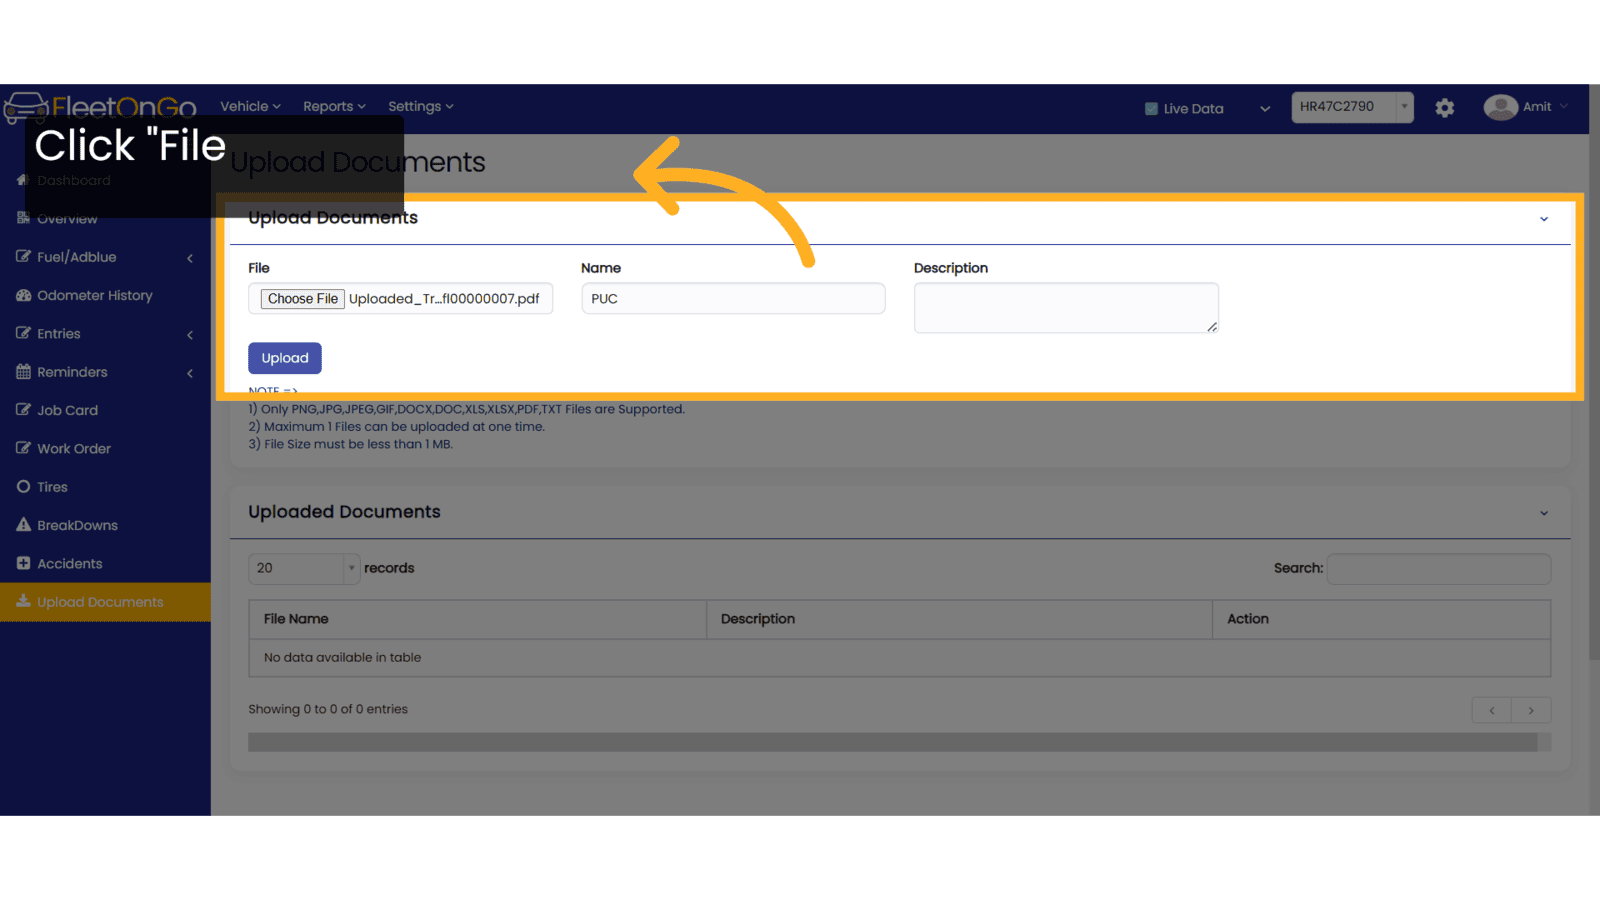Open the 20 records dropdown
The width and height of the screenshot is (1600, 900).
click(304, 568)
